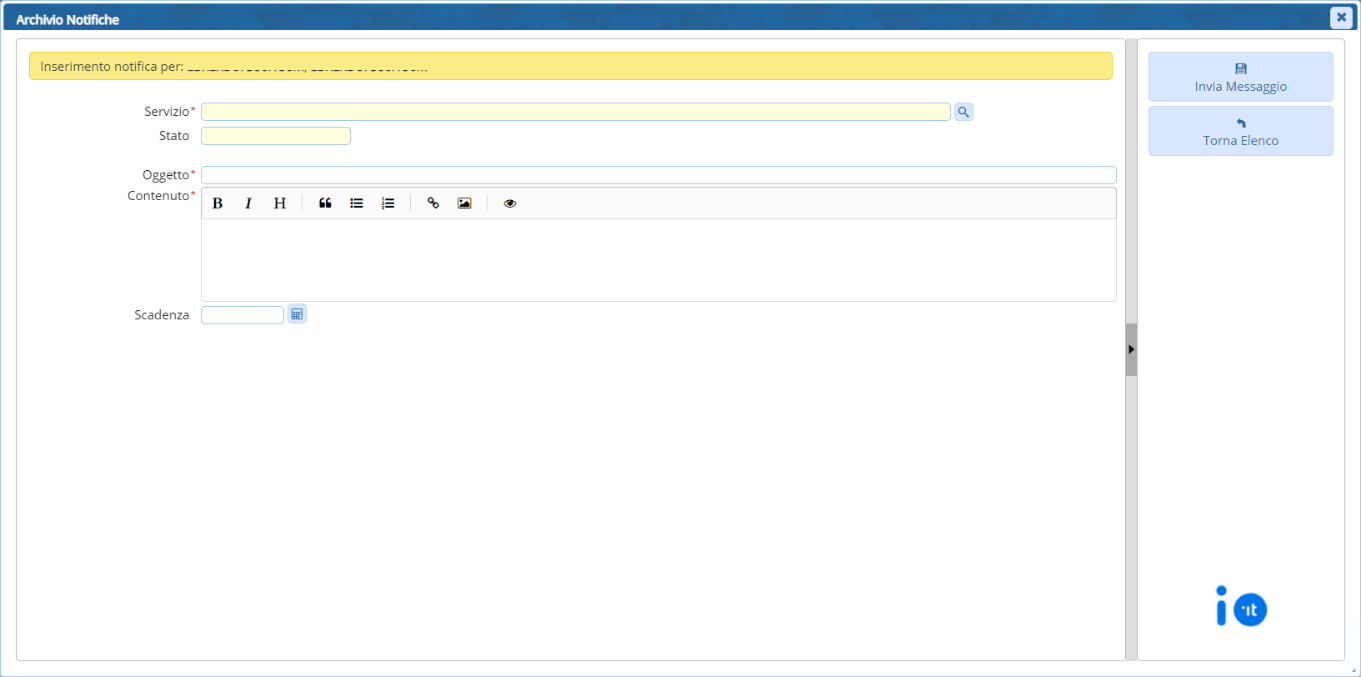Click the Stato field
Image resolution: width=1361 pixels, height=677 pixels.
click(276, 136)
